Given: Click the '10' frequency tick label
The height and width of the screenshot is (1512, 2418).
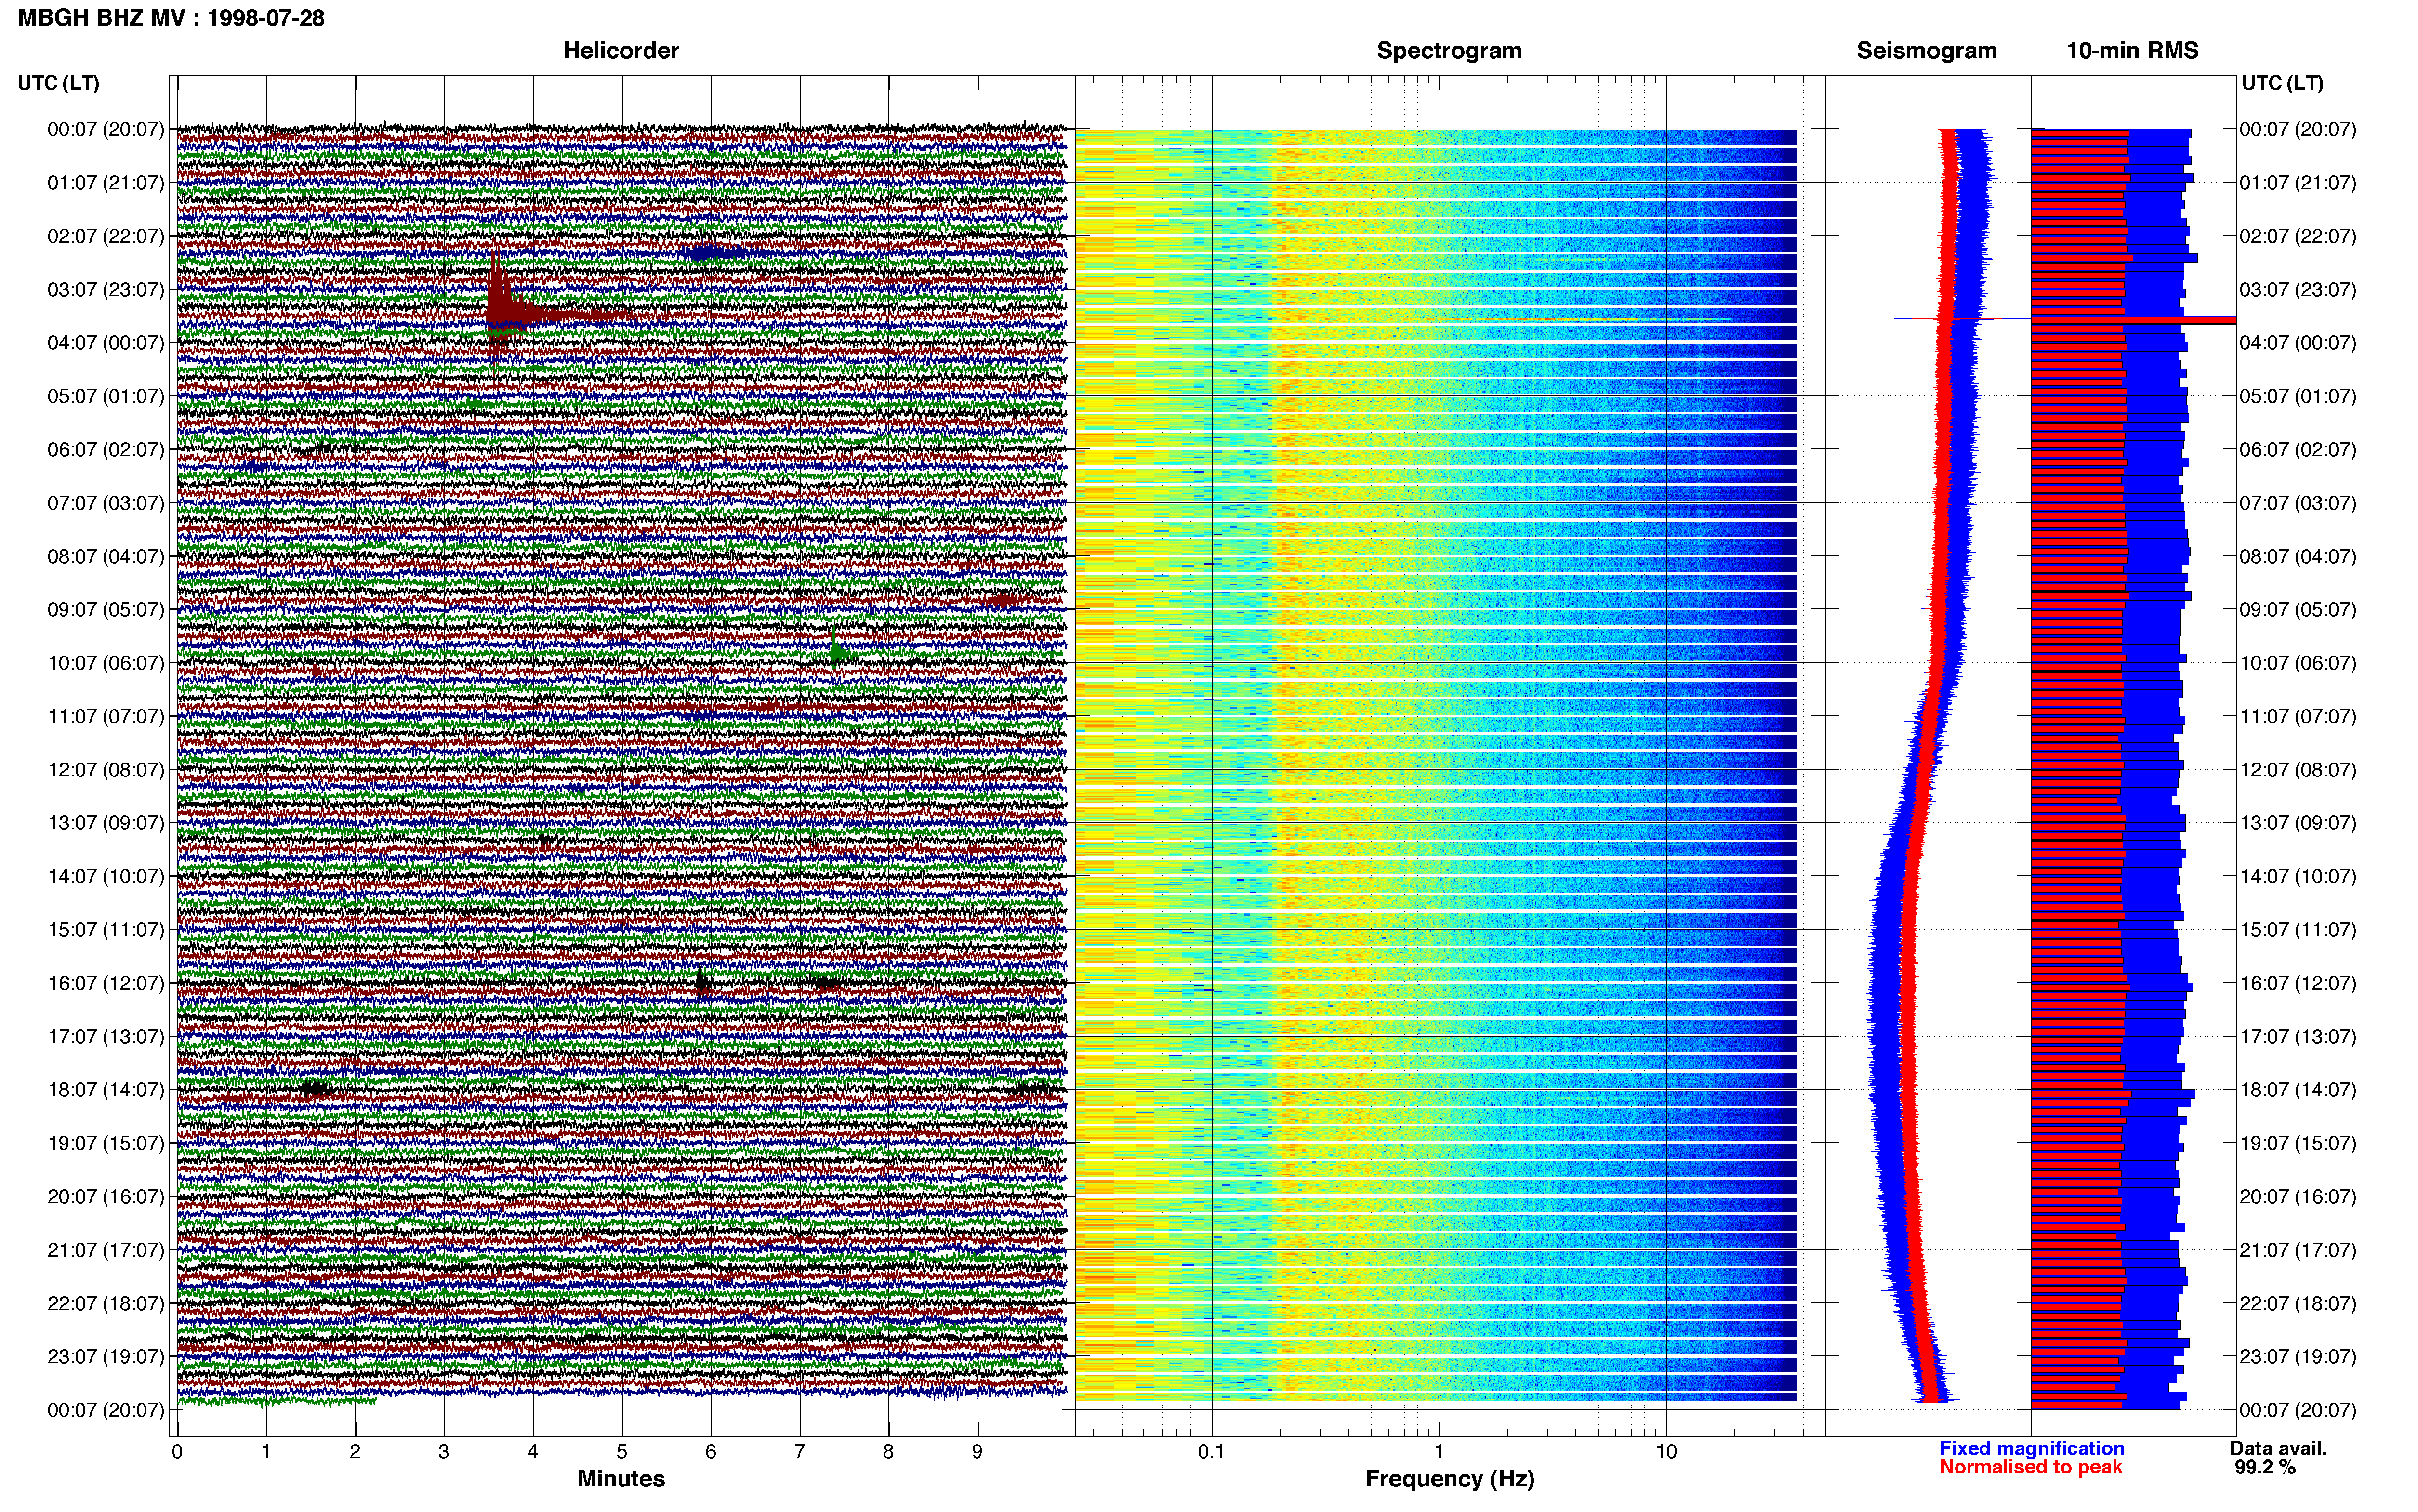Looking at the screenshot, I should [x=1666, y=1452].
